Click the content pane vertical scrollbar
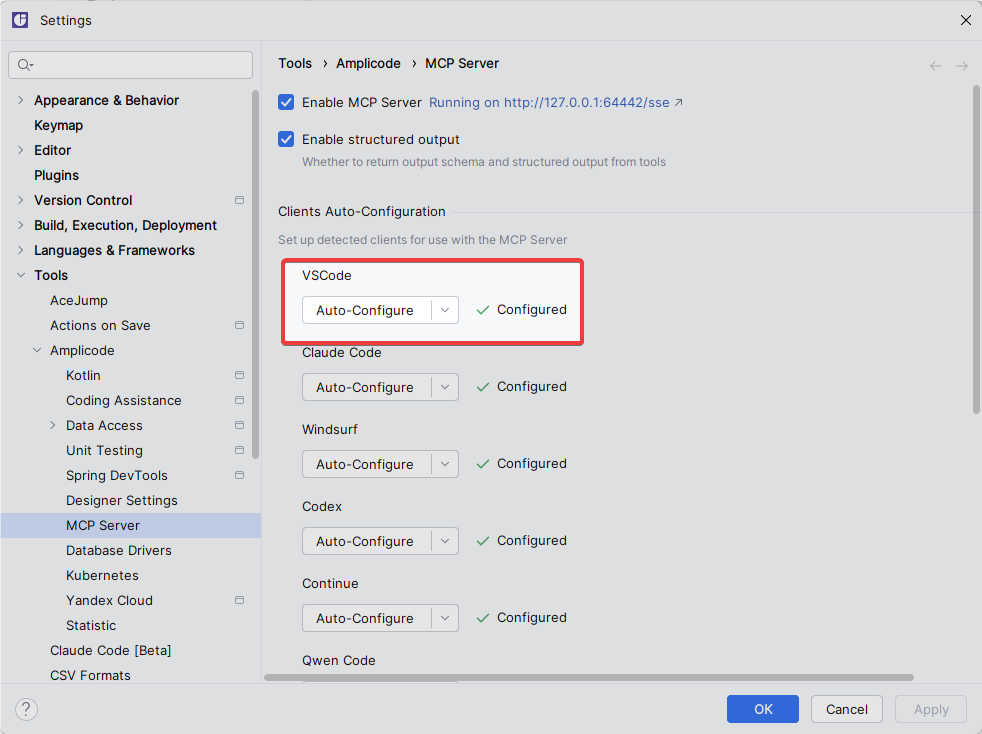This screenshot has height=734, width=982. [x=976, y=250]
